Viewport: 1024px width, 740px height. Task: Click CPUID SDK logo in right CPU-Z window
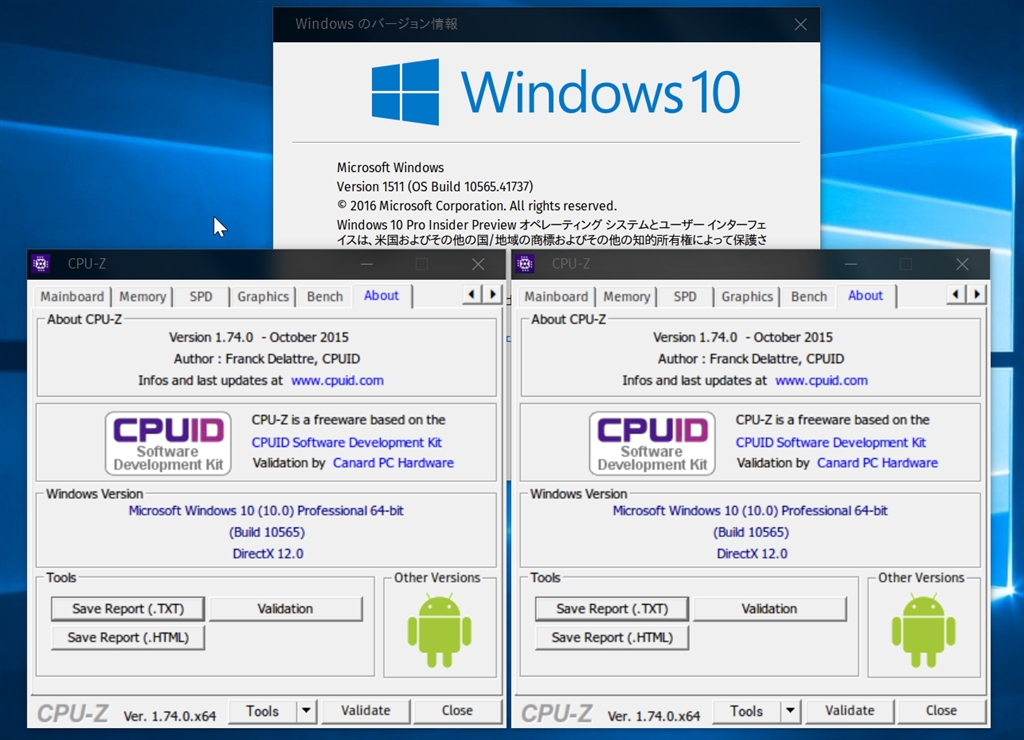pyautogui.click(x=652, y=443)
